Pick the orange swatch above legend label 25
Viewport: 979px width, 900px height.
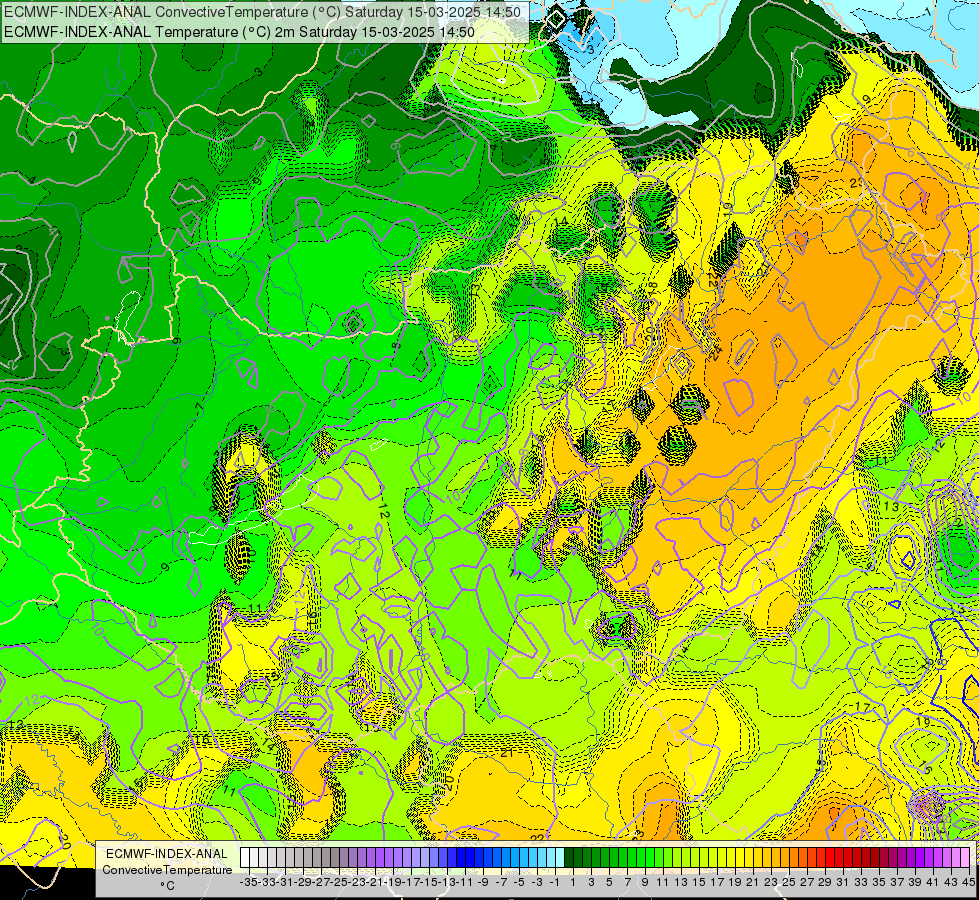pos(785,858)
